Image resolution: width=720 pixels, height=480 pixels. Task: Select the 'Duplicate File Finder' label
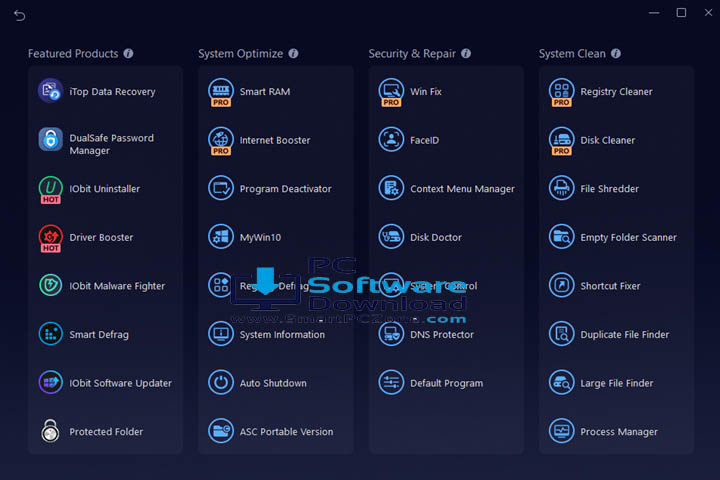pos(625,335)
